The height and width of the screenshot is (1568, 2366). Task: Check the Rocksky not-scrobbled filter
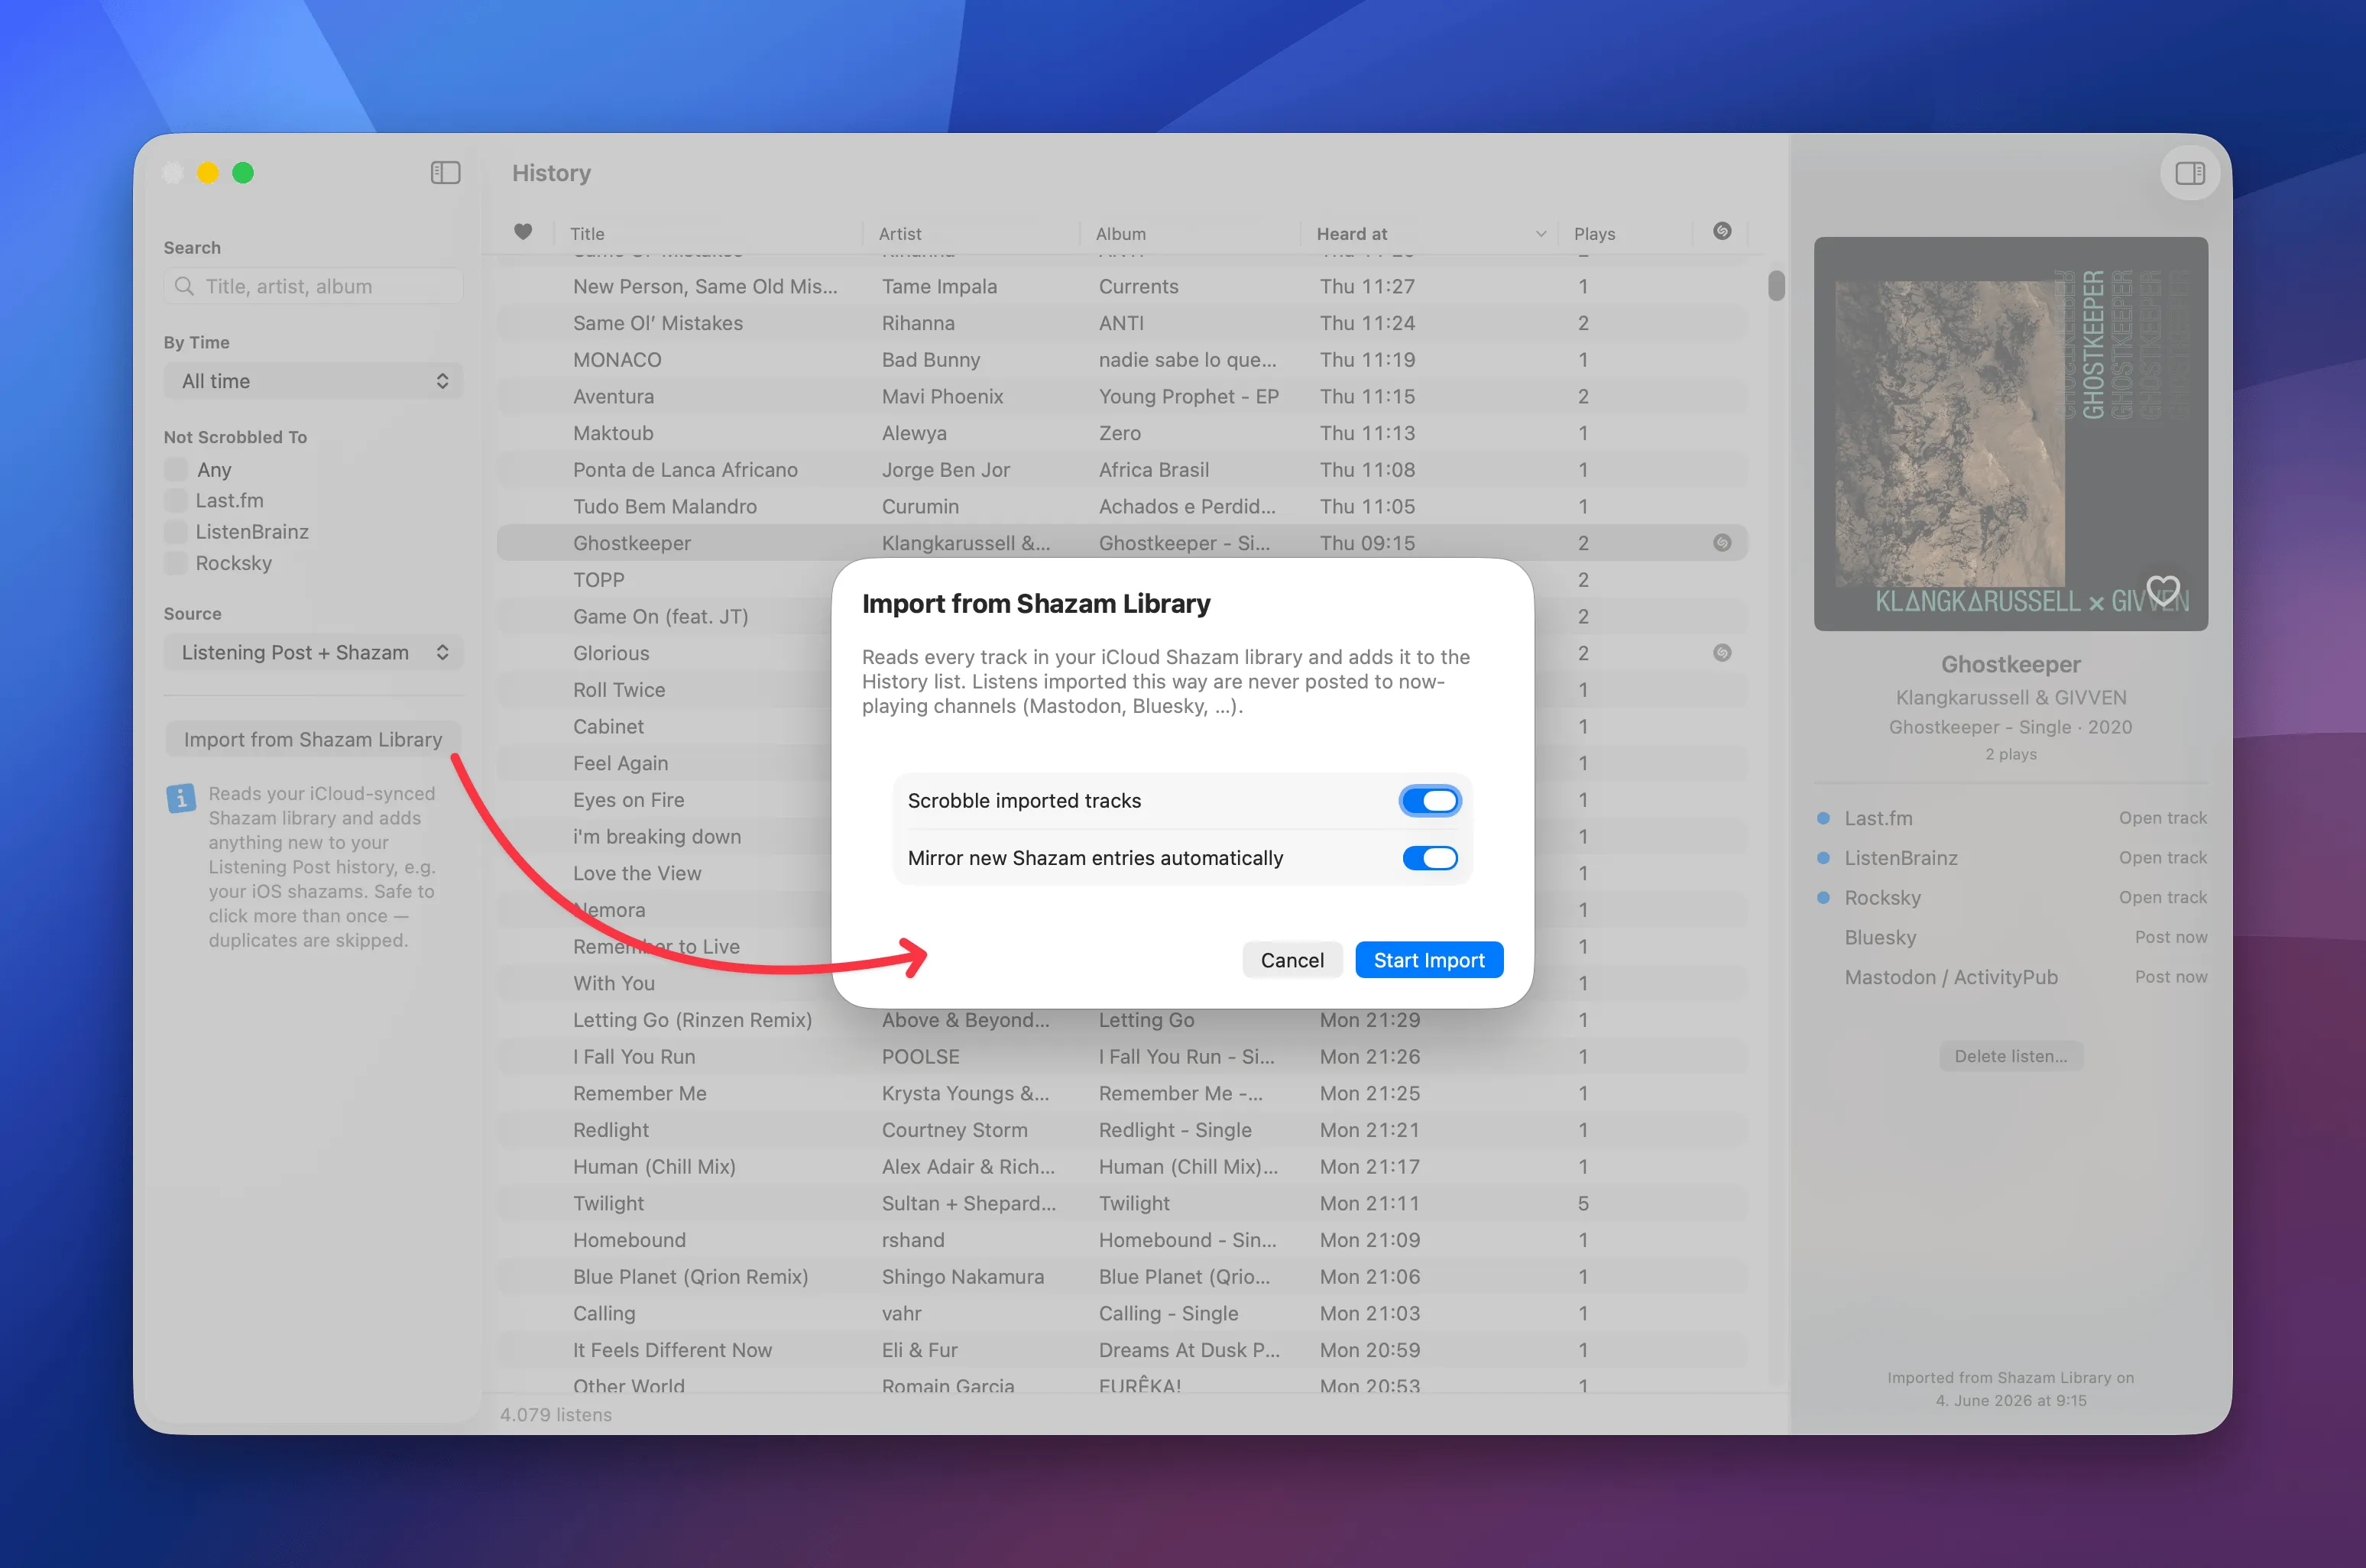point(176,563)
